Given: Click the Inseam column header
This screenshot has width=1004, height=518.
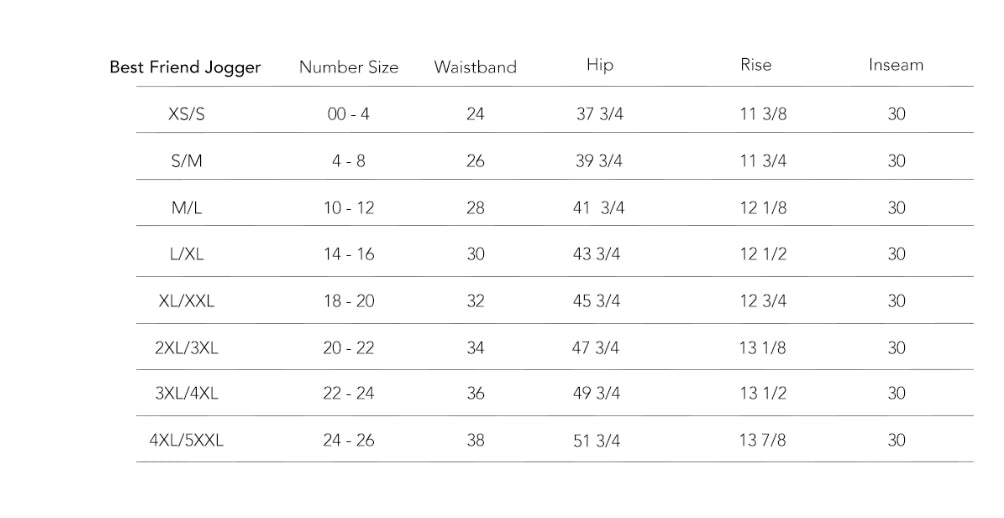Looking at the screenshot, I should point(896,65).
